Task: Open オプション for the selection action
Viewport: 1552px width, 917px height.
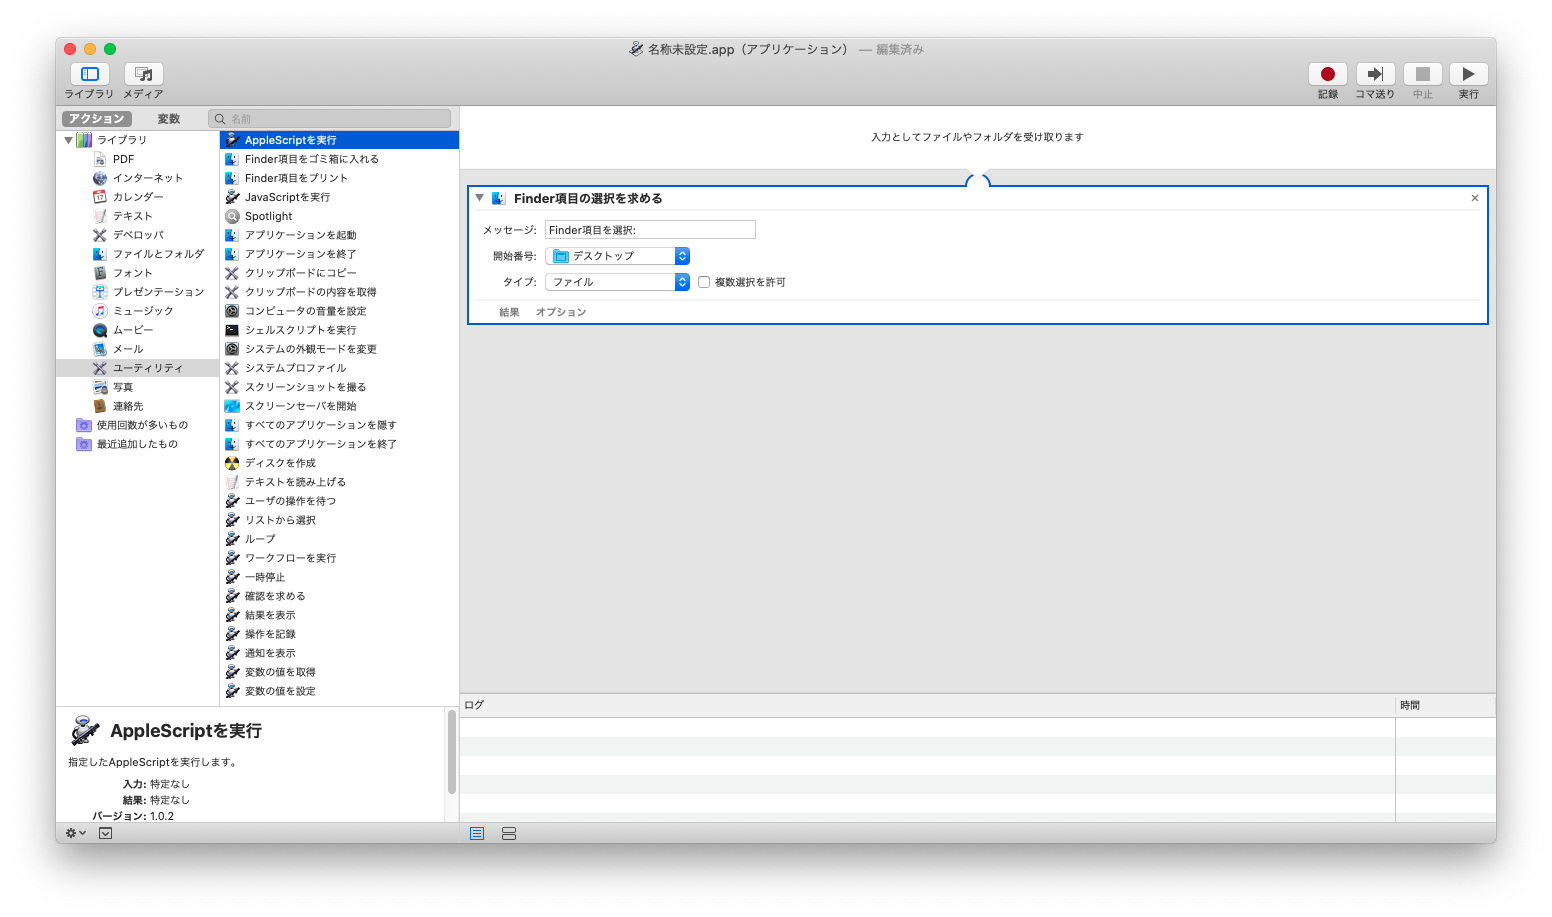Action: pyautogui.click(x=561, y=311)
